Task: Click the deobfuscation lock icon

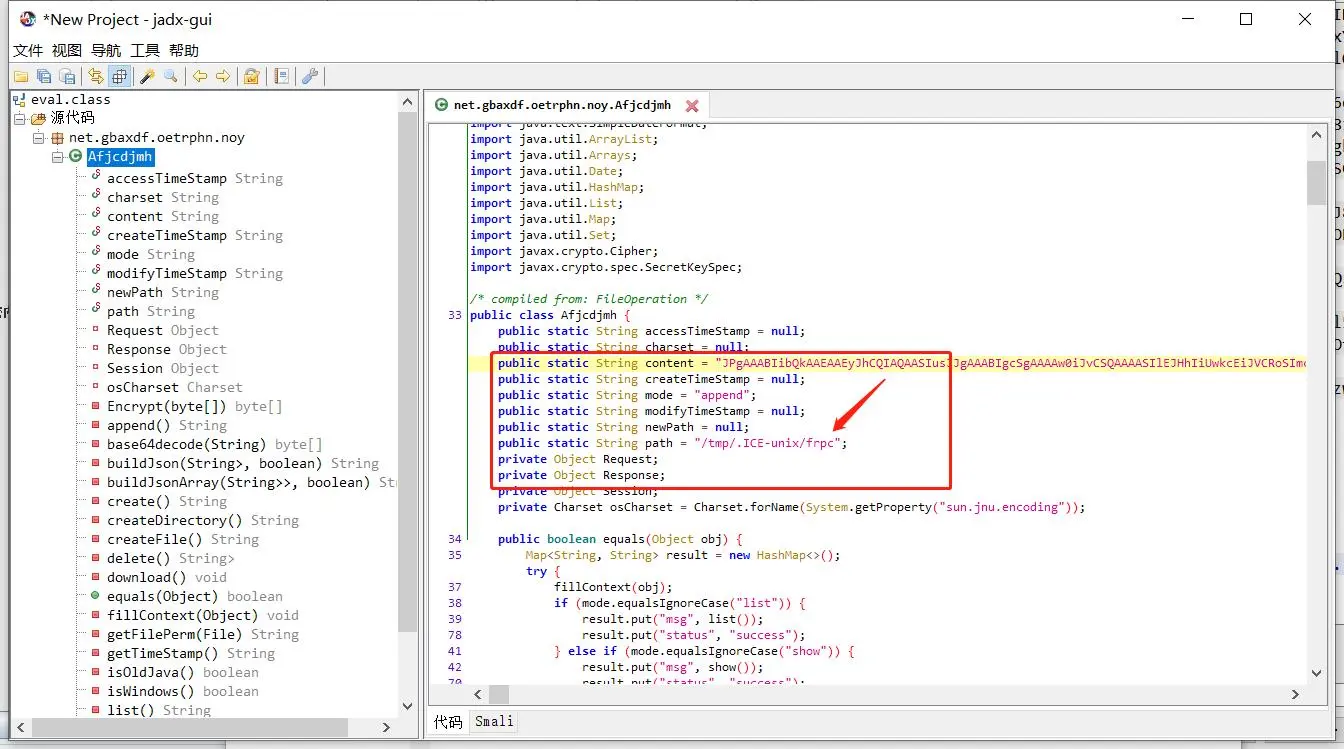Action: (x=252, y=76)
